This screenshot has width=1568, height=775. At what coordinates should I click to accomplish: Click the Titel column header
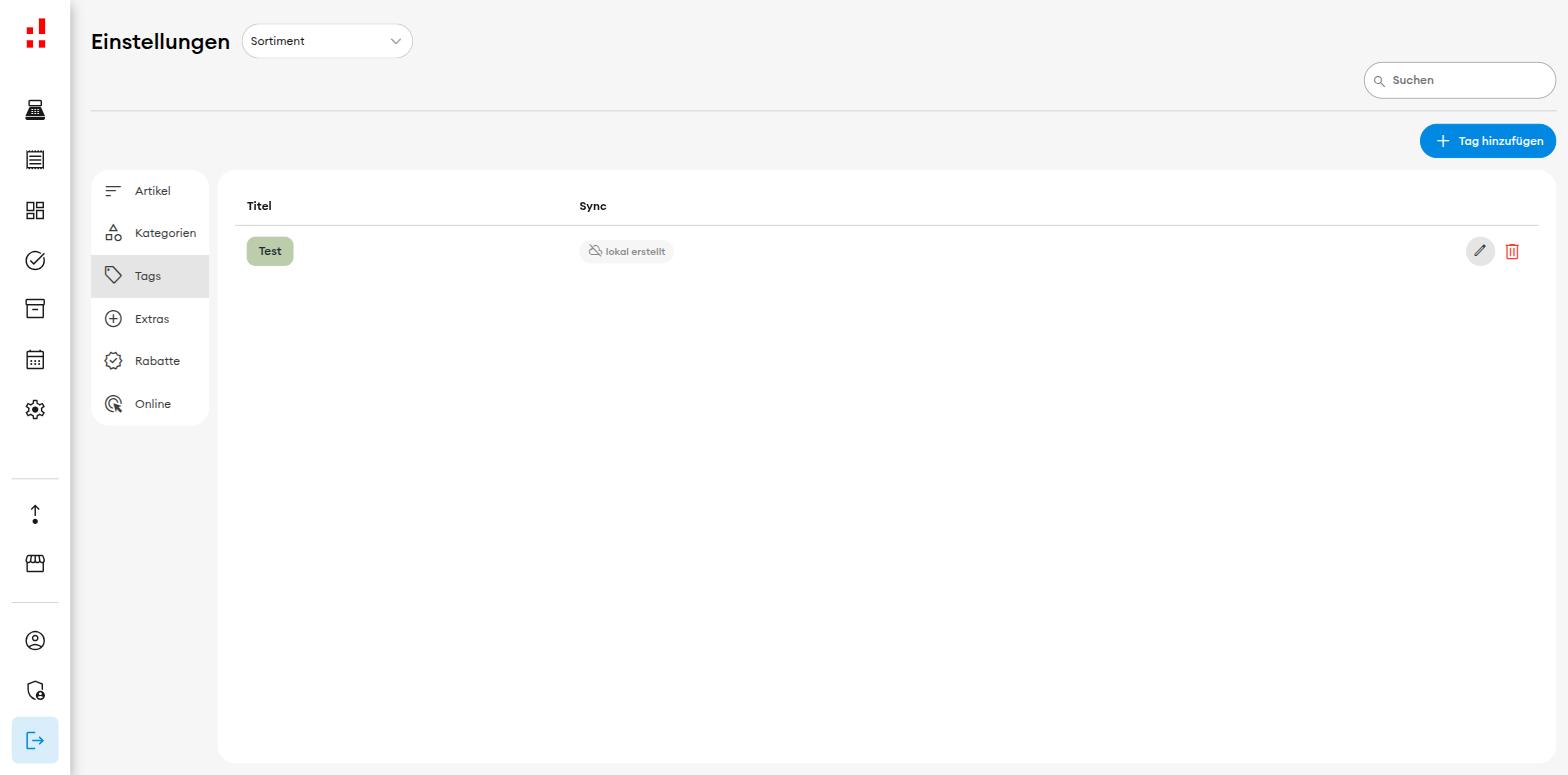pos(259,206)
